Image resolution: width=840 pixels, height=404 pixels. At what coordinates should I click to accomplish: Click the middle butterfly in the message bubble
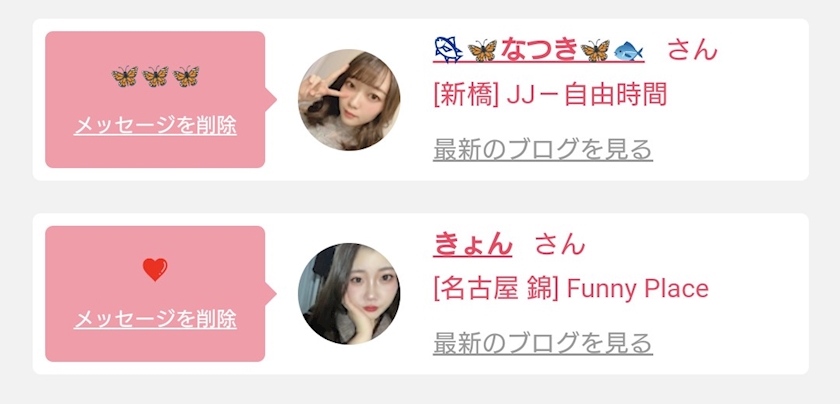[x=155, y=76]
